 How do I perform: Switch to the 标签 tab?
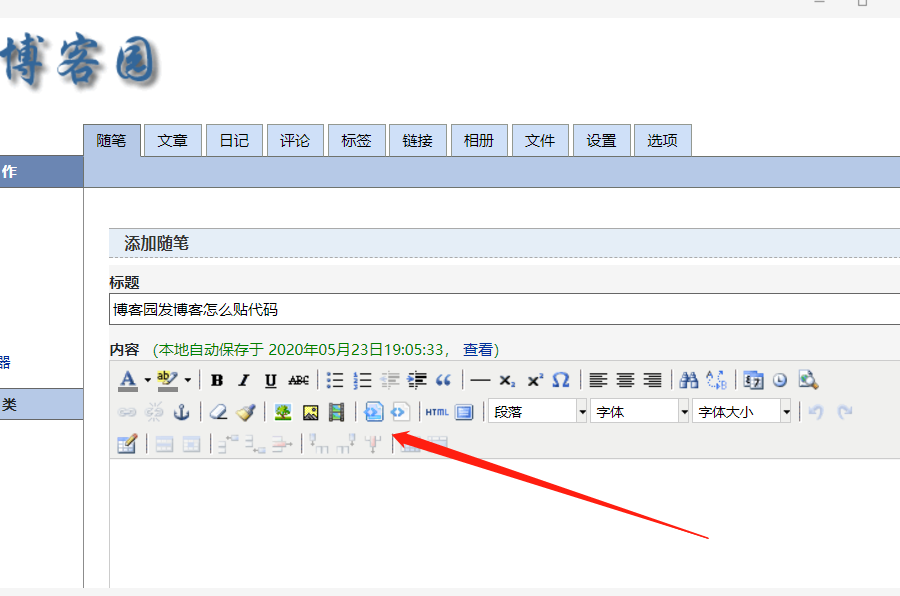click(356, 141)
